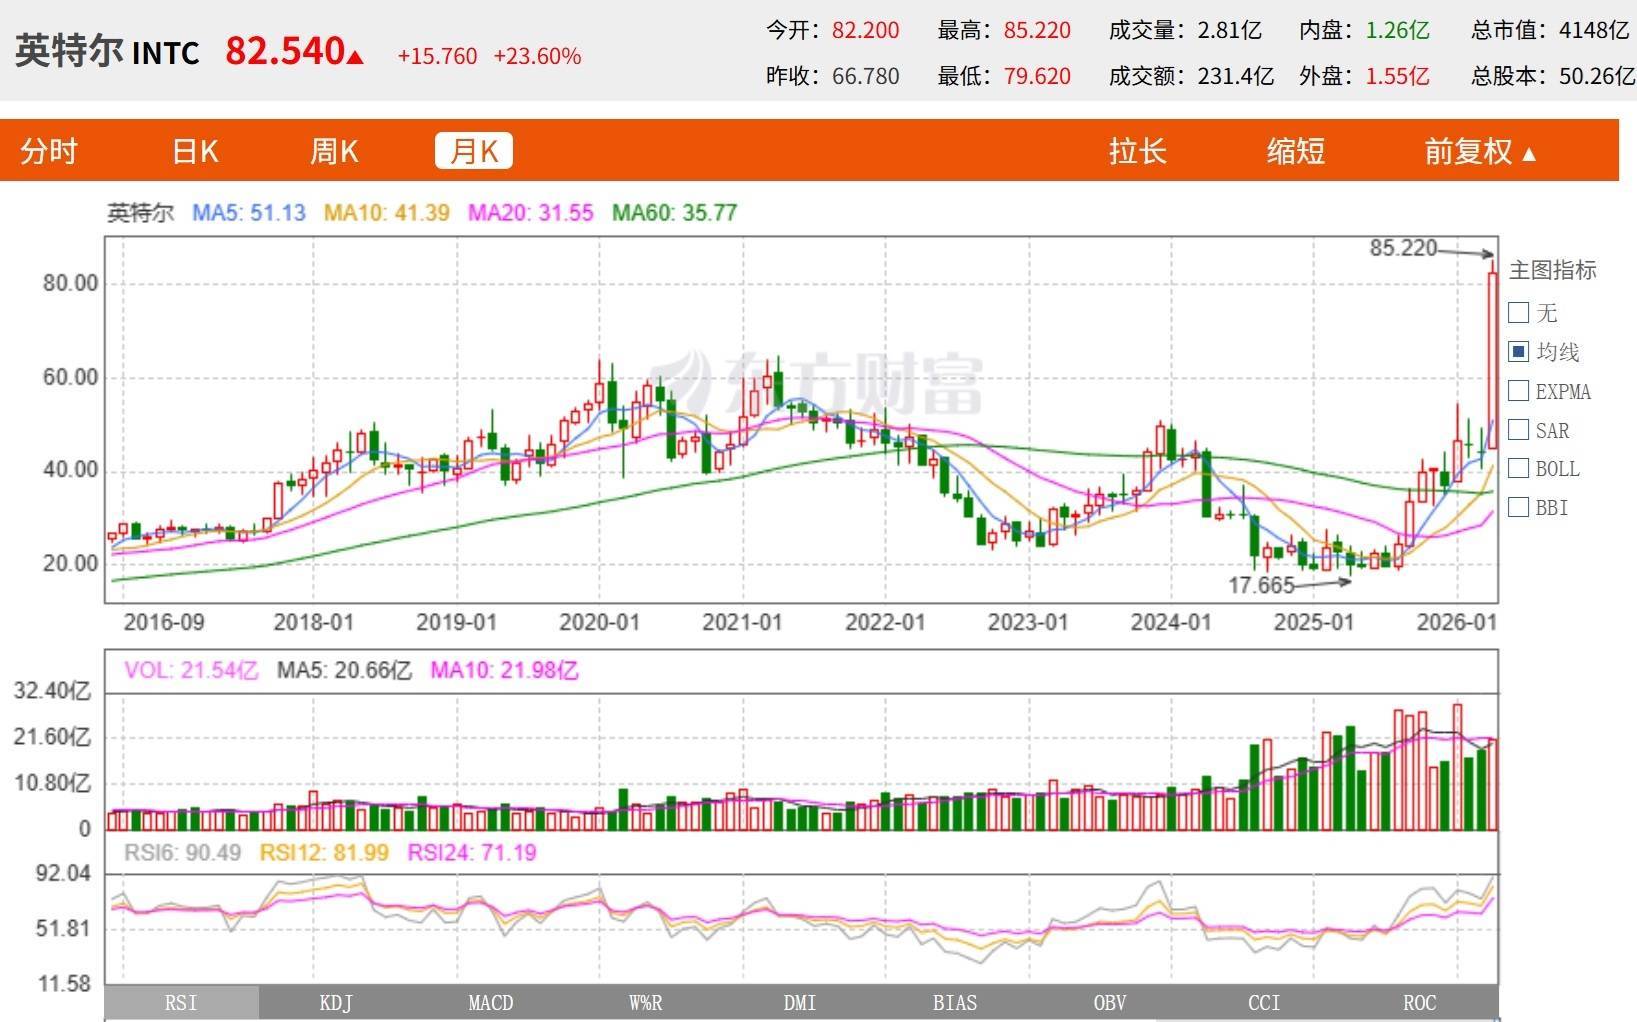
Task: Enable the EXPMA indicator checkbox
Action: tap(1518, 391)
